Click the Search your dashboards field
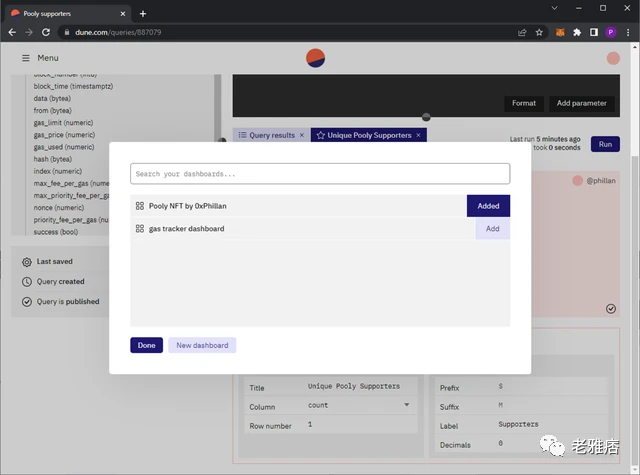The width and height of the screenshot is (640, 475). coord(320,174)
